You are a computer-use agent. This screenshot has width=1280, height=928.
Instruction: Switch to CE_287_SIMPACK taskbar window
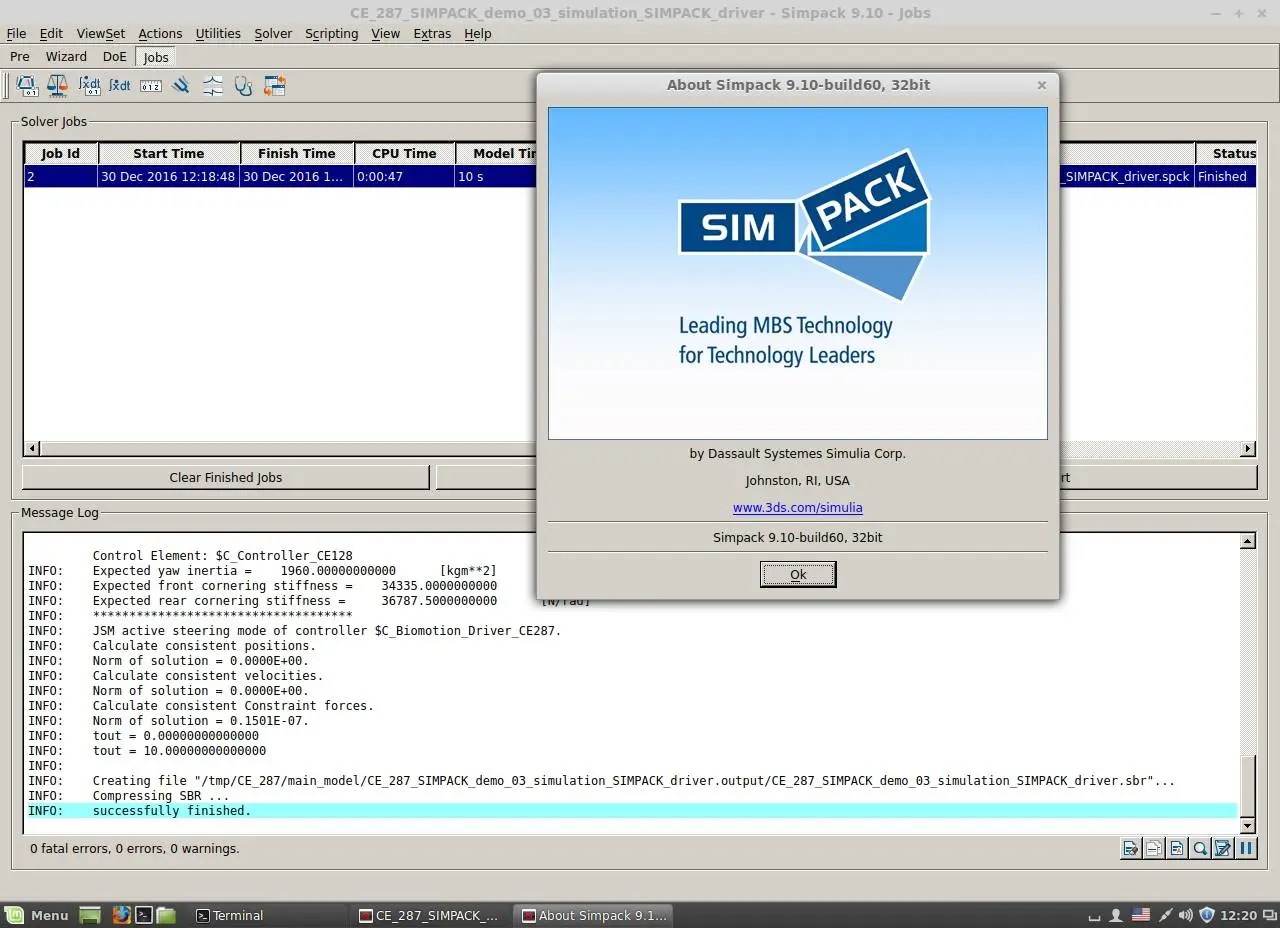point(430,915)
